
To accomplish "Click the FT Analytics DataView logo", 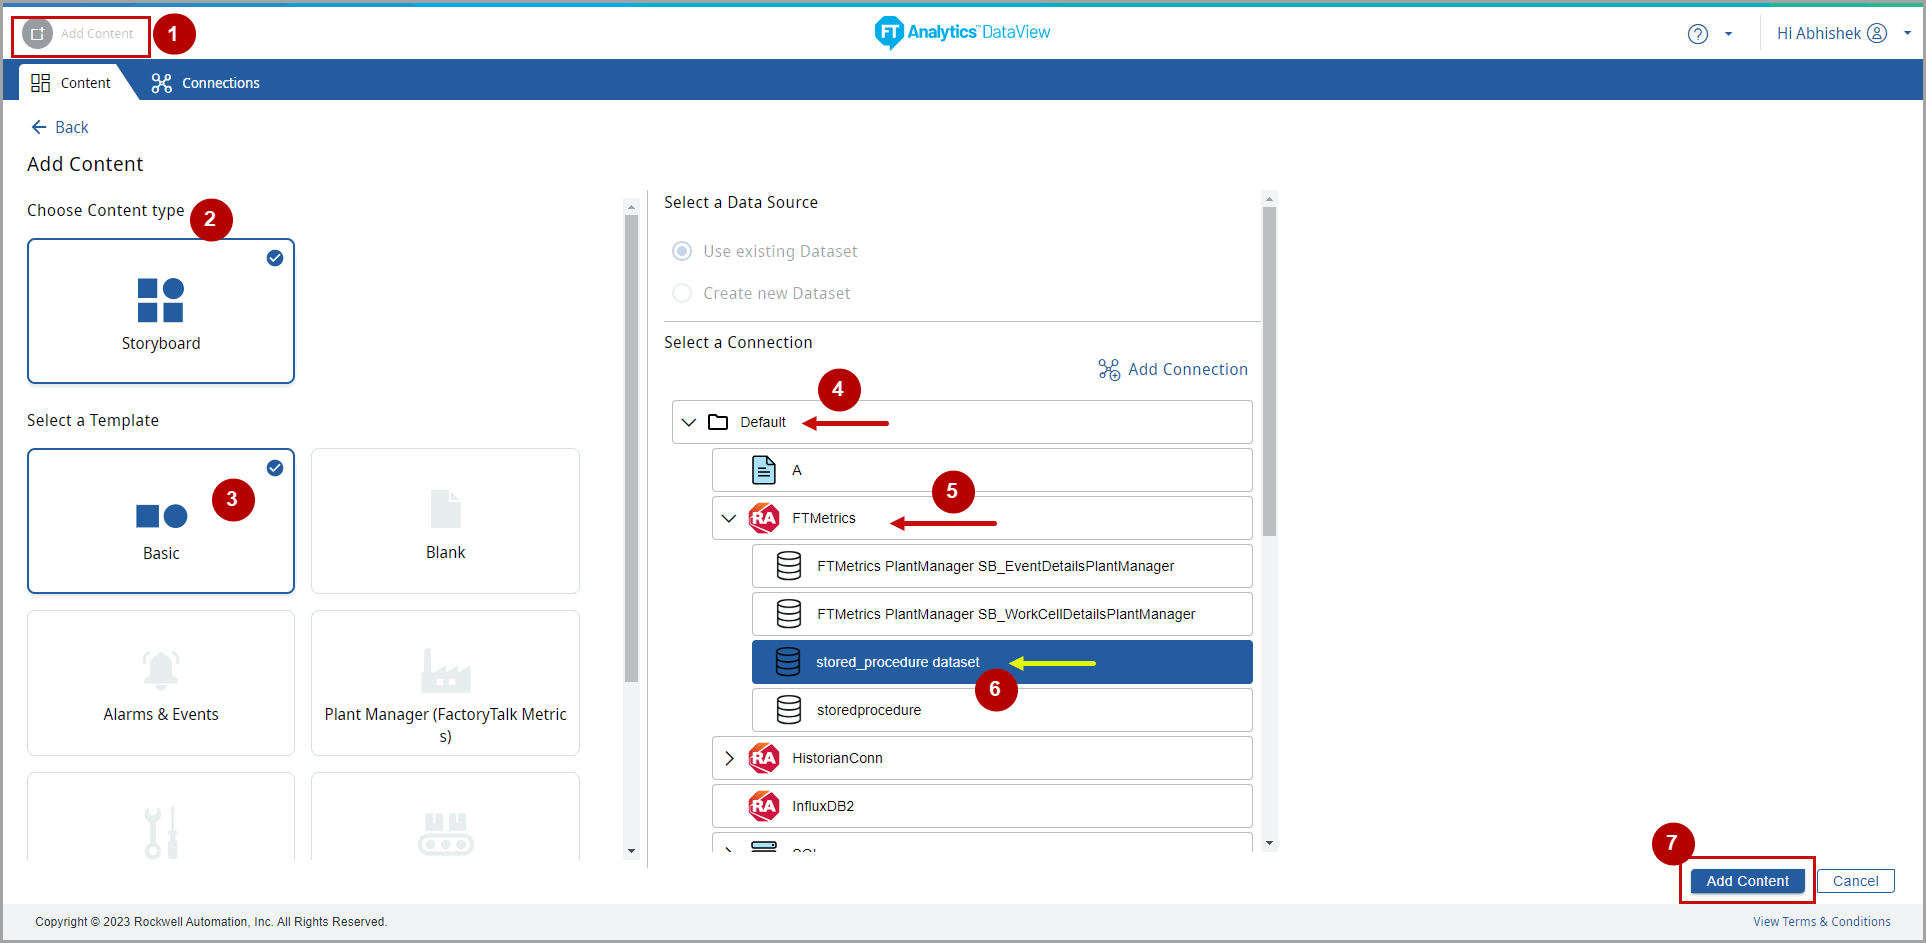I will (962, 32).
